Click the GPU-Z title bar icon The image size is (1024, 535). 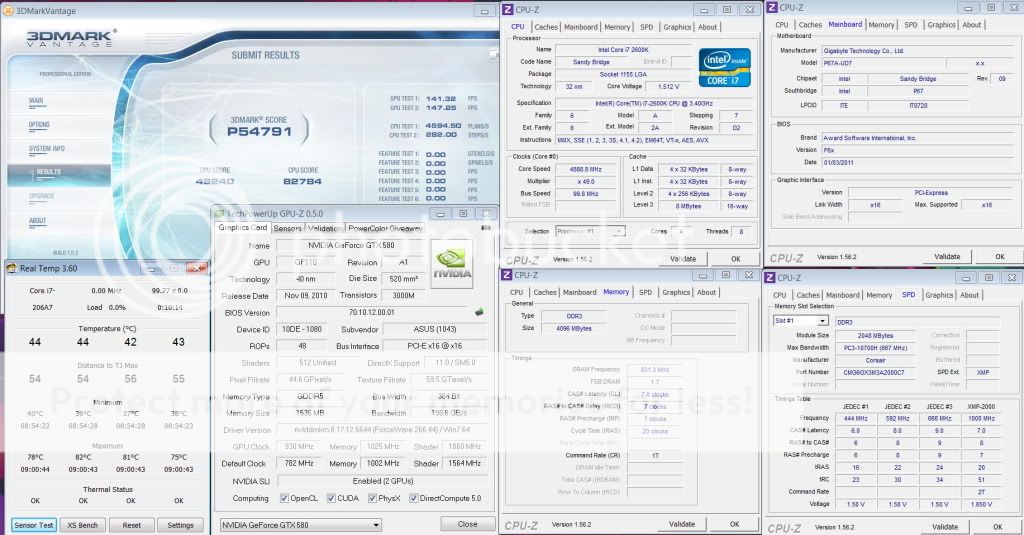219,214
